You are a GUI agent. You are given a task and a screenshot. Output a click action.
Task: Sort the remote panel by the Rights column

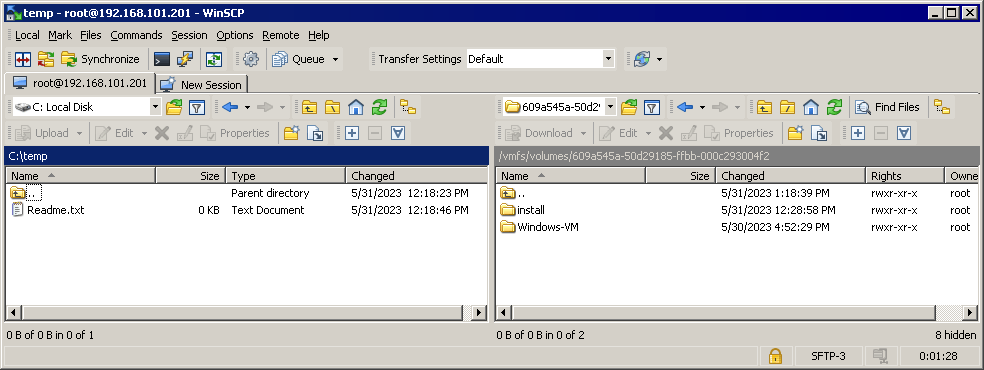905,176
